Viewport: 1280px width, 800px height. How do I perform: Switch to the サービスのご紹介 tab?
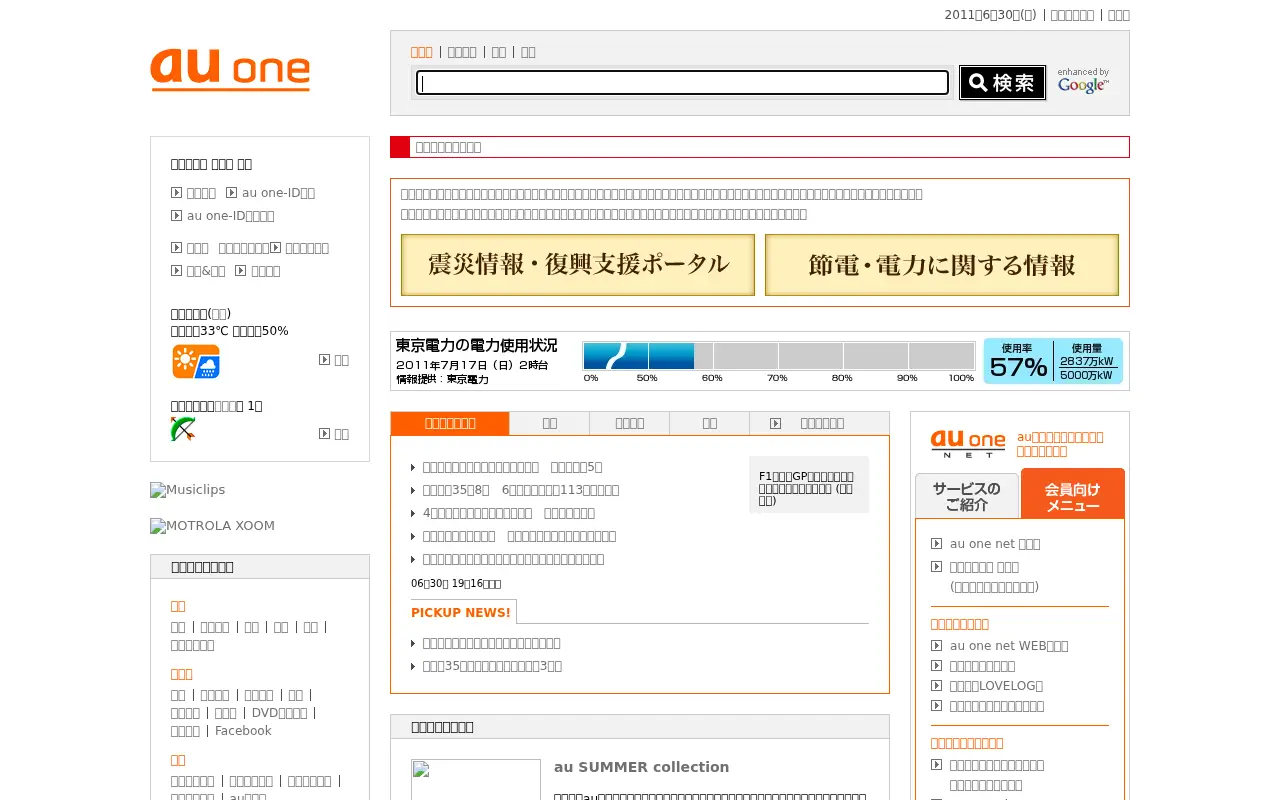[967, 496]
